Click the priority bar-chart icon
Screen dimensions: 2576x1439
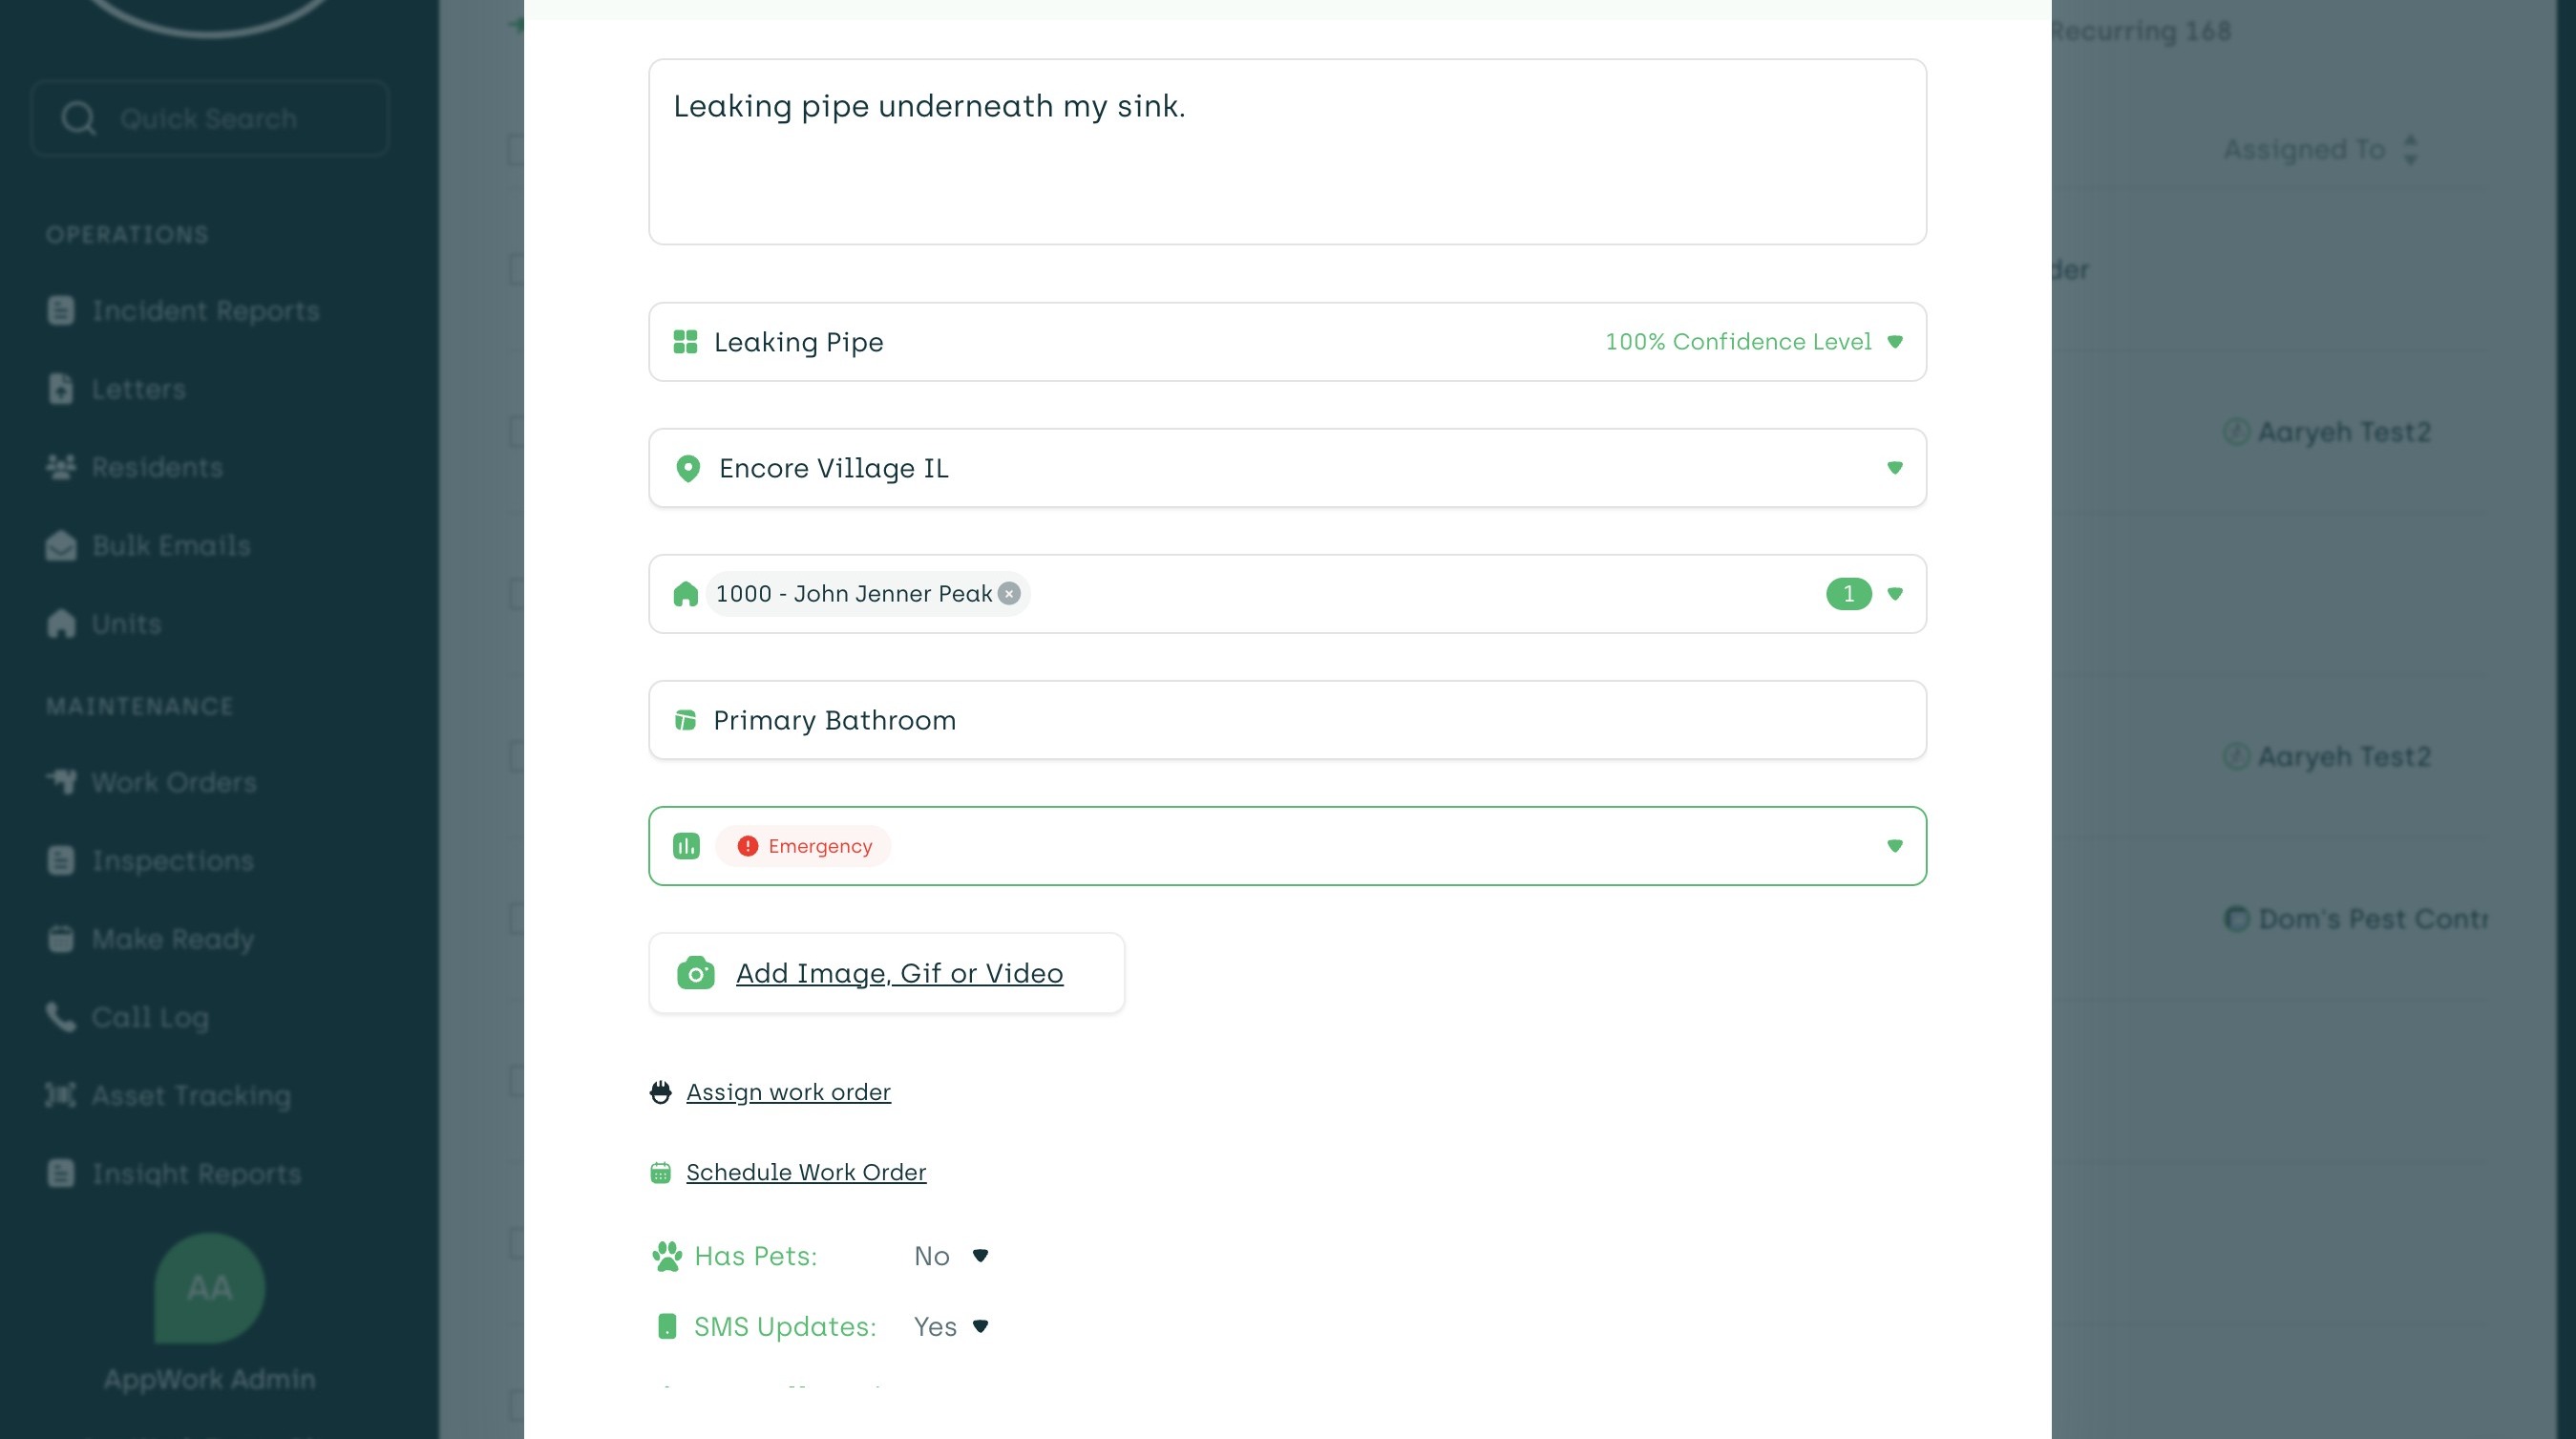[x=687, y=846]
